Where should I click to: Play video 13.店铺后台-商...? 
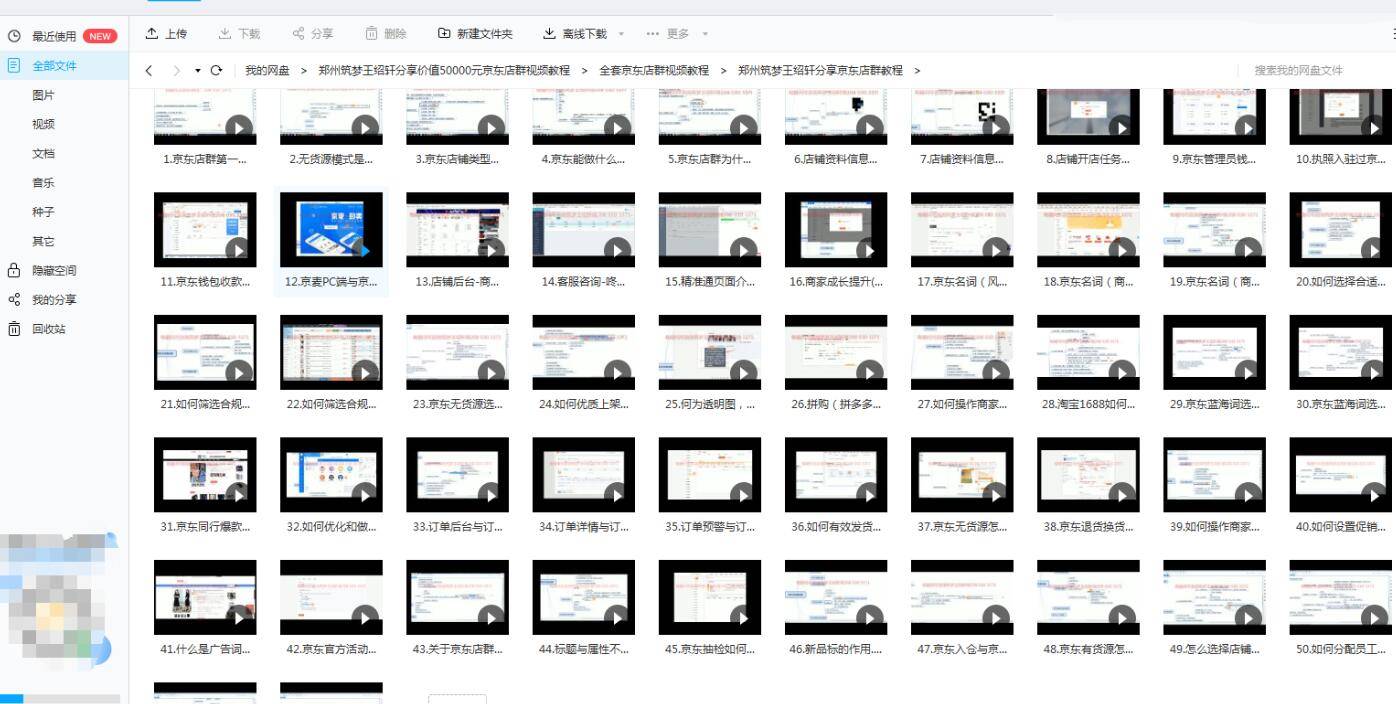(491, 250)
